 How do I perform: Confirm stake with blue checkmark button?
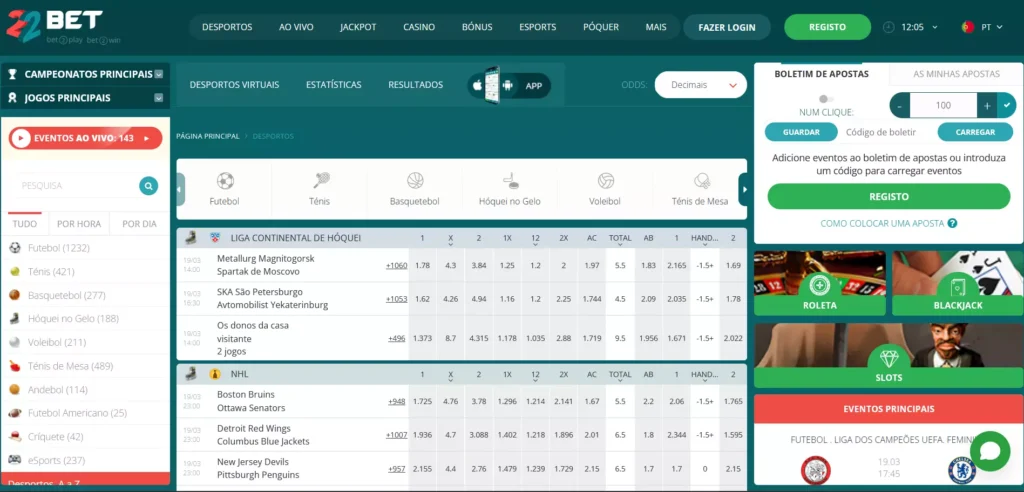(x=1006, y=105)
